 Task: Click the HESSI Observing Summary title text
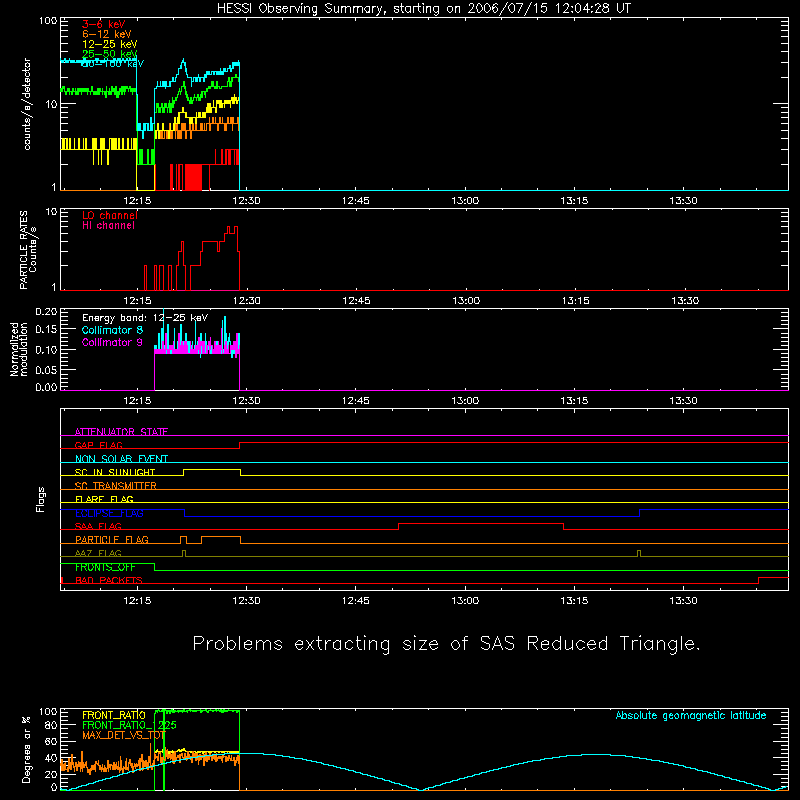pyautogui.click(x=424, y=9)
